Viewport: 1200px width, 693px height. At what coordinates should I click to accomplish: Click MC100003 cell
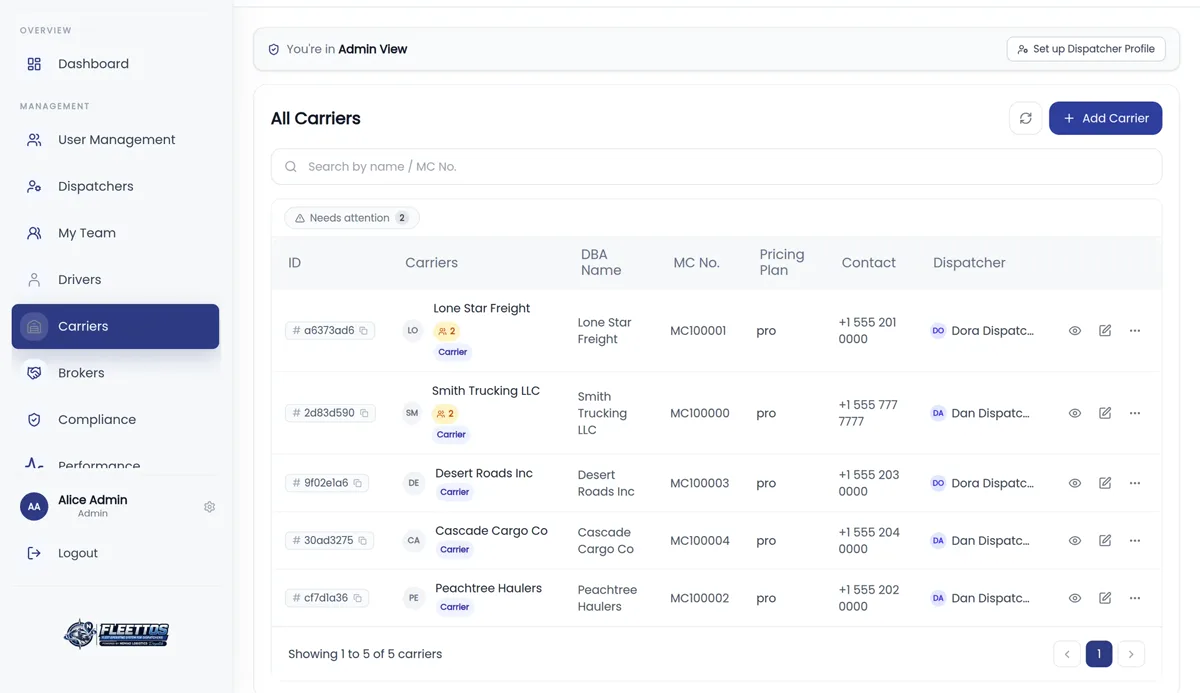coord(700,483)
